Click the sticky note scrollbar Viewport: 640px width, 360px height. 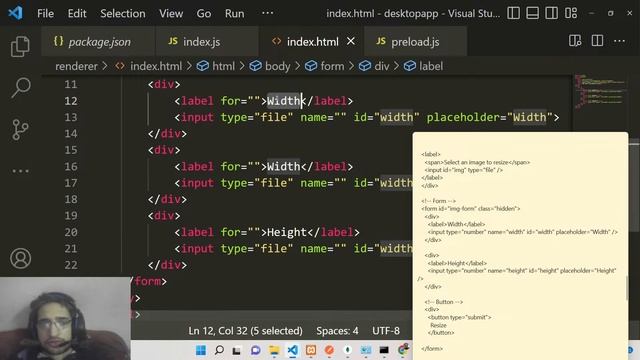point(627,288)
